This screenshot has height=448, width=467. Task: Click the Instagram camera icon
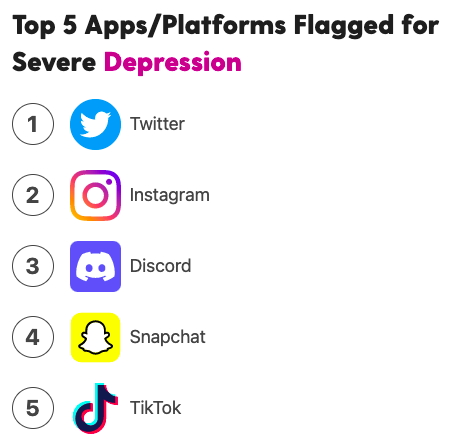[x=95, y=195]
